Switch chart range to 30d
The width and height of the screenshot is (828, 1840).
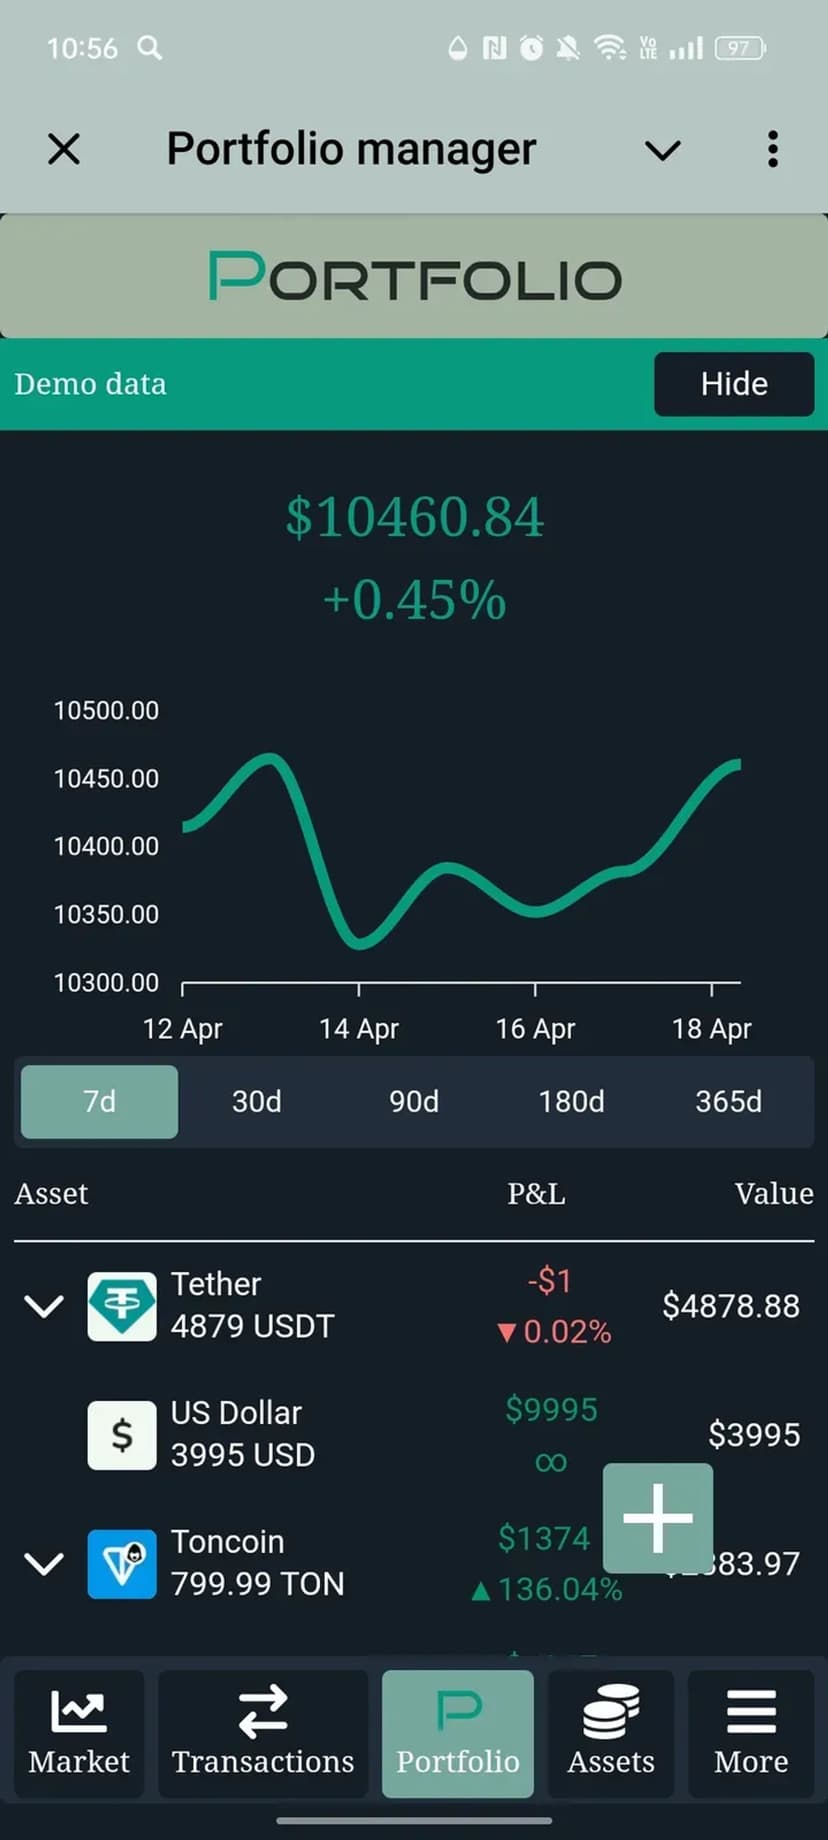[x=257, y=1102]
